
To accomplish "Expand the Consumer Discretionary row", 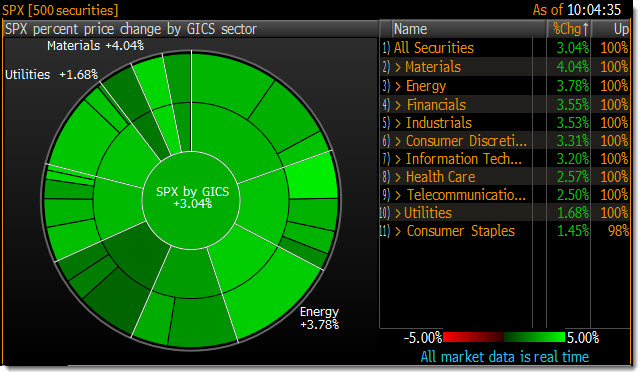I will tap(398, 141).
